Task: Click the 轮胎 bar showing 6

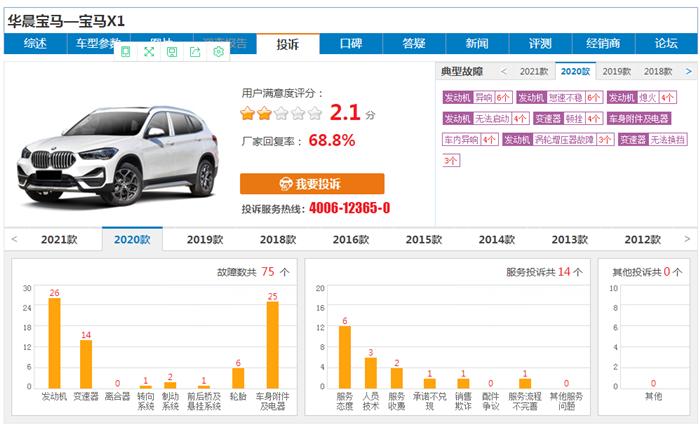Action: click(x=238, y=378)
